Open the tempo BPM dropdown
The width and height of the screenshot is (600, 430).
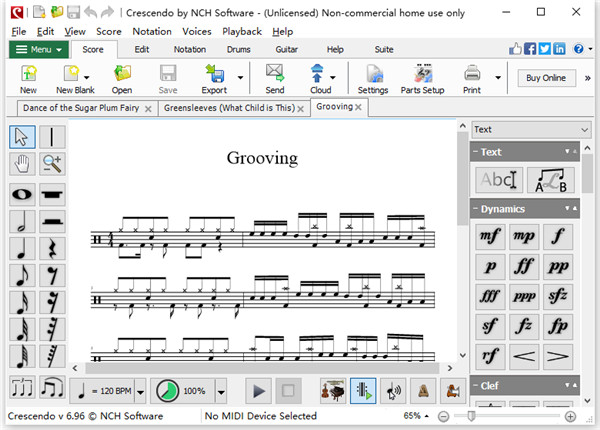(140, 392)
